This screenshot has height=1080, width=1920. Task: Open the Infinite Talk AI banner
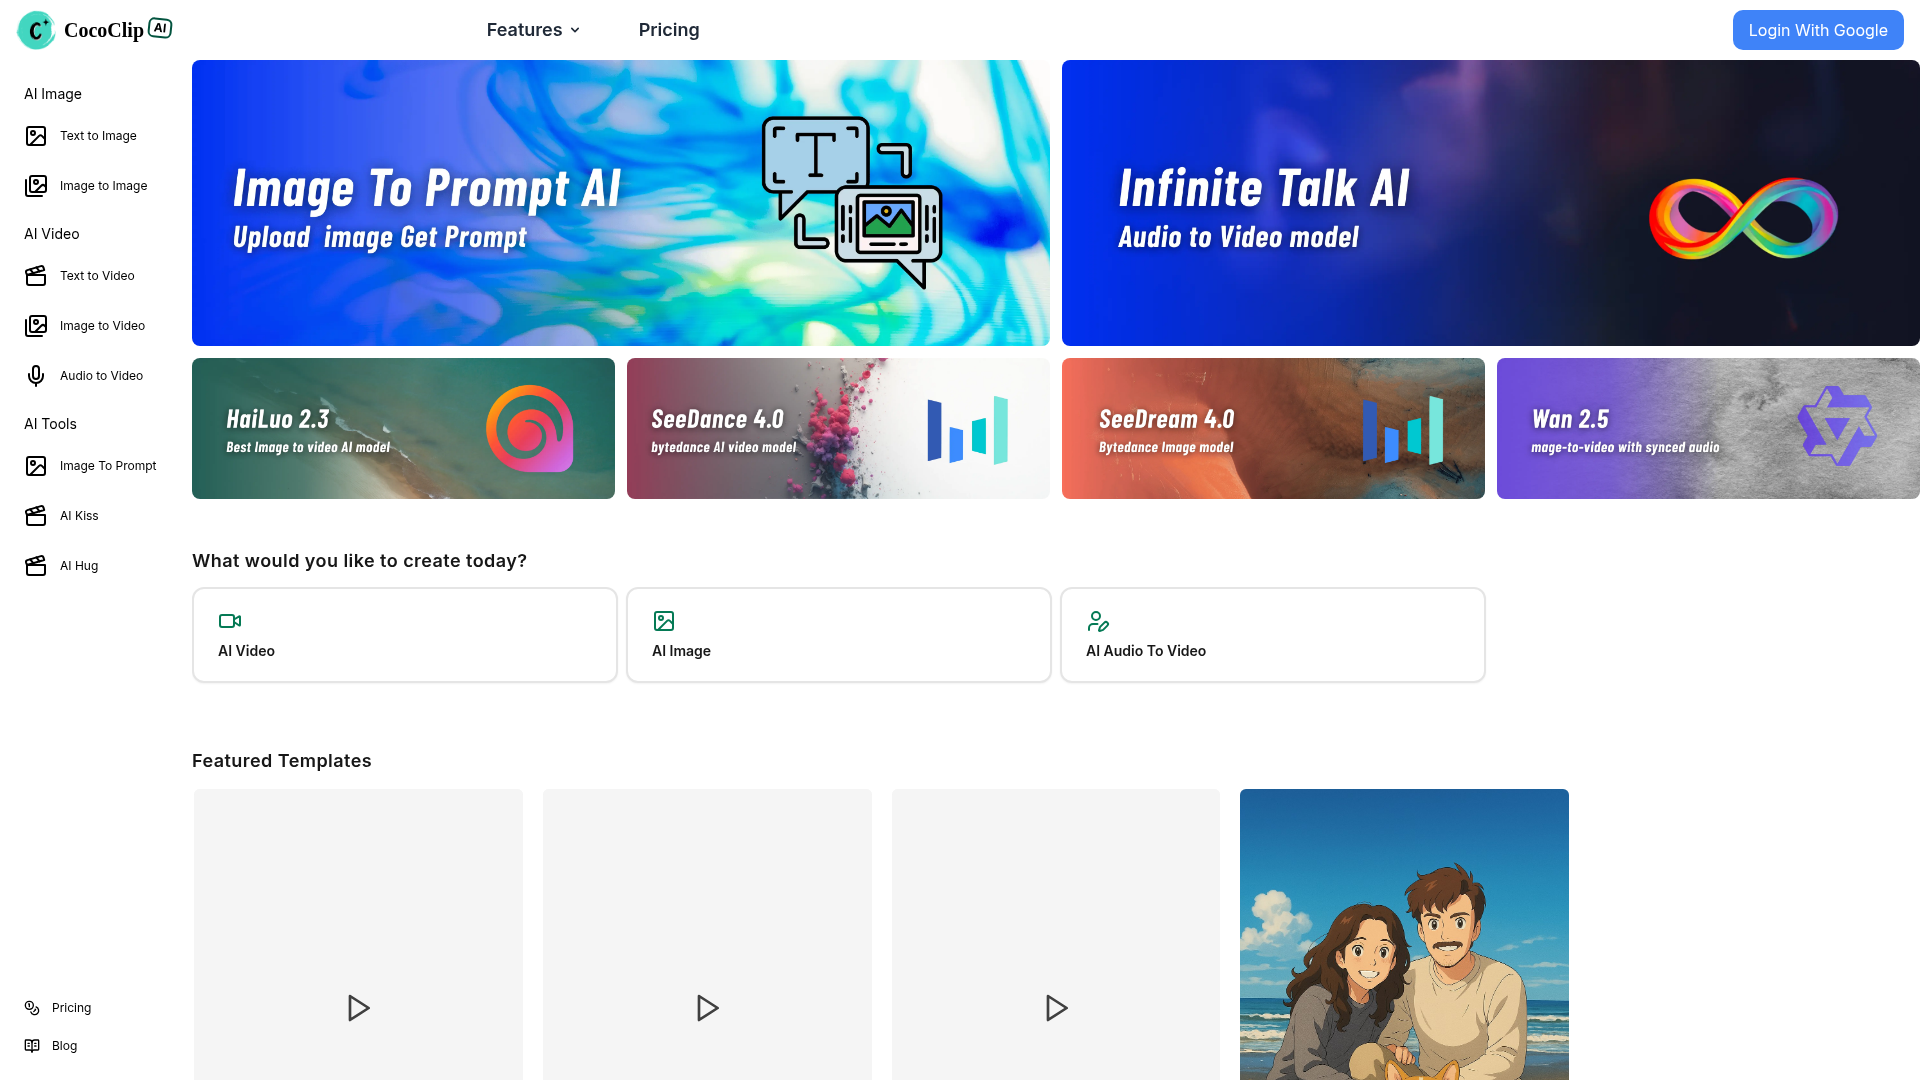click(1490, 203)
